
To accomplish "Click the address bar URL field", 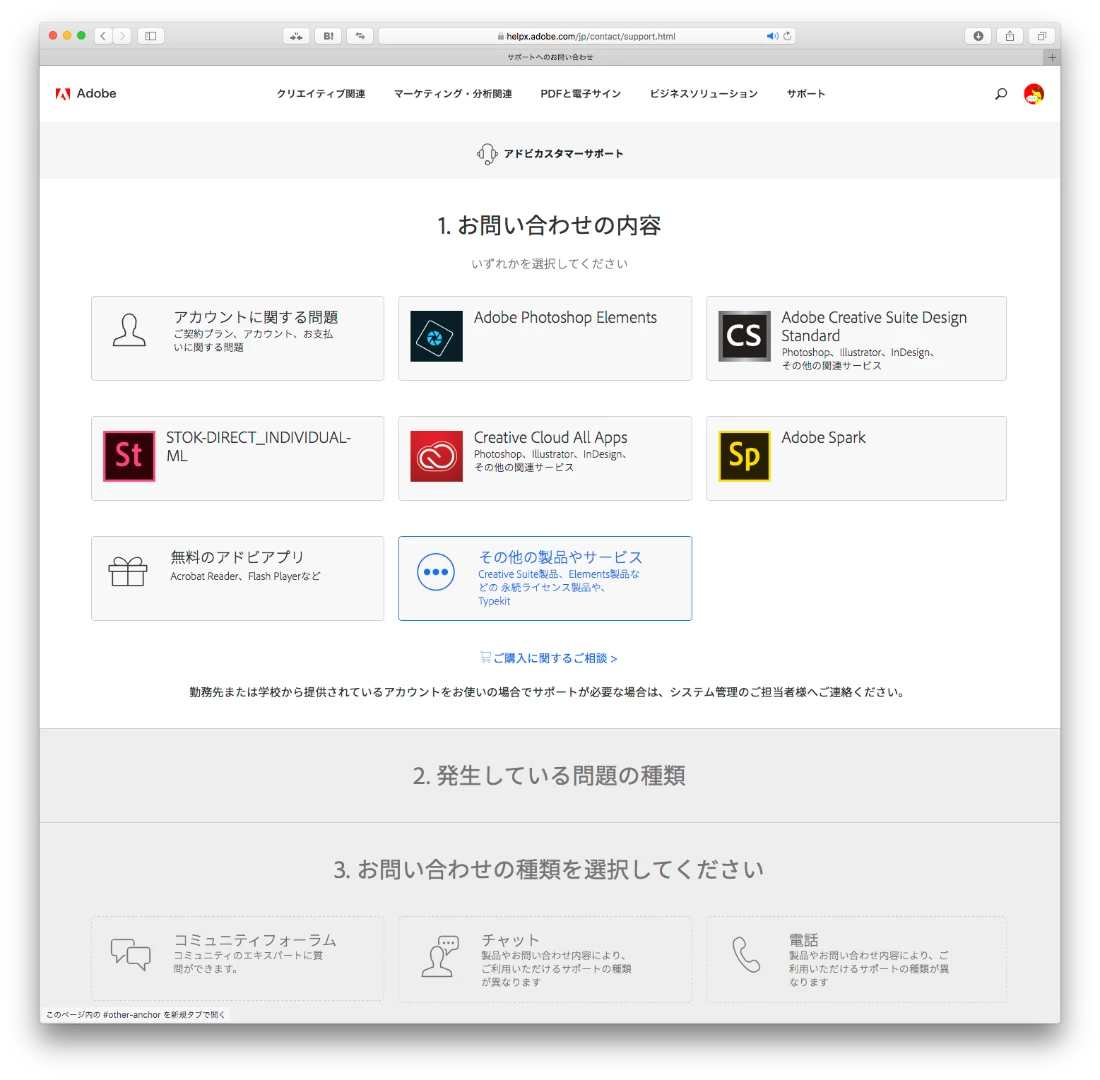I will (x=586, y=36).
